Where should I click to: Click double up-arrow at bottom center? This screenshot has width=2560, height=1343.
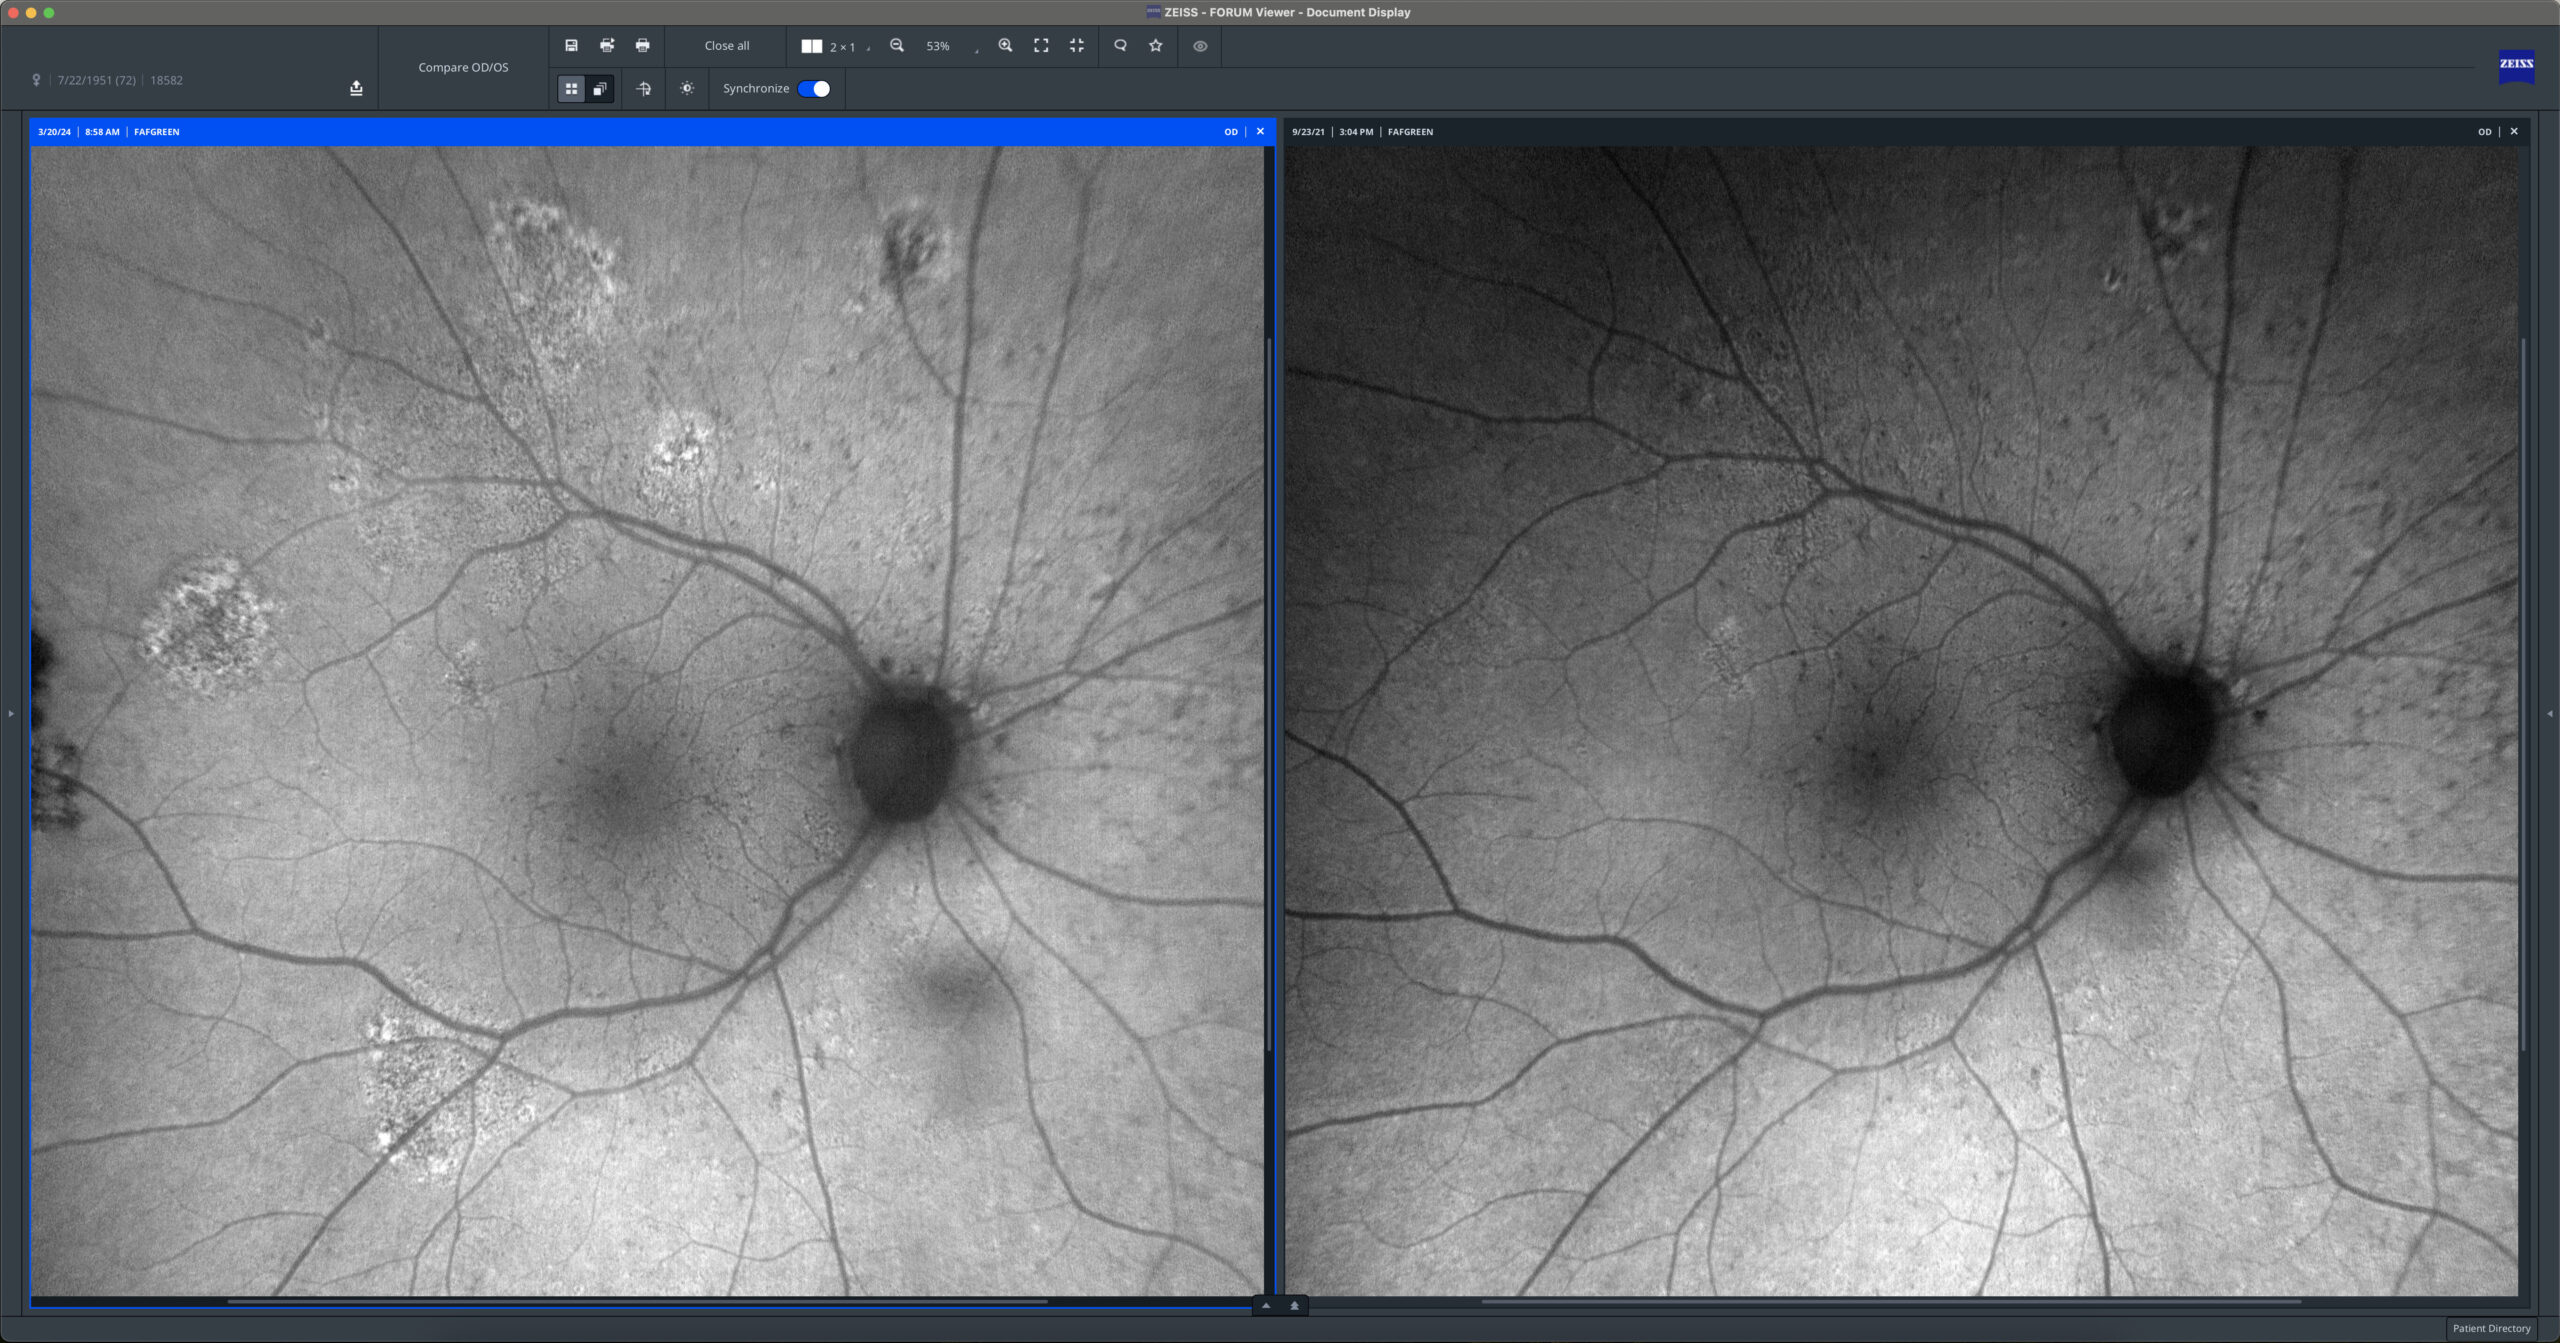(1294, 1305)
